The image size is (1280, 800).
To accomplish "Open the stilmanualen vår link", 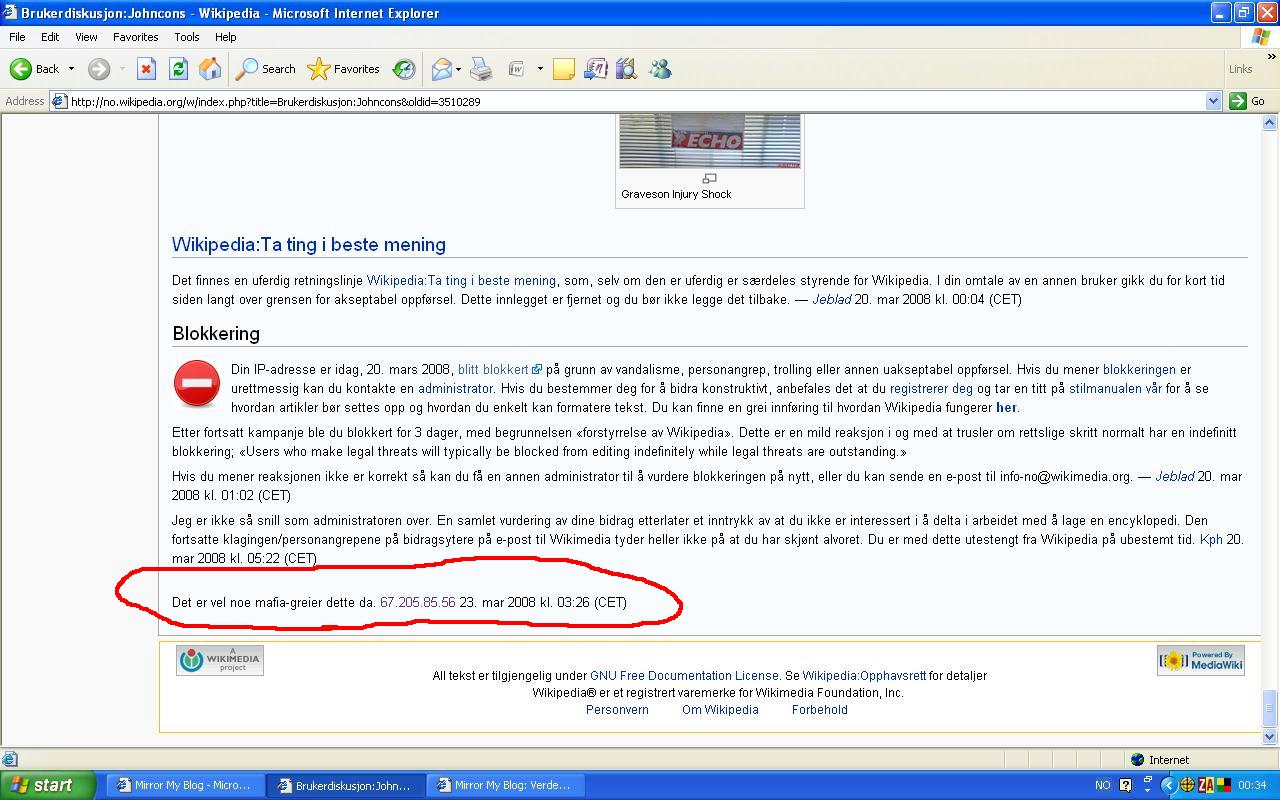I will (x=1115, y=388).
